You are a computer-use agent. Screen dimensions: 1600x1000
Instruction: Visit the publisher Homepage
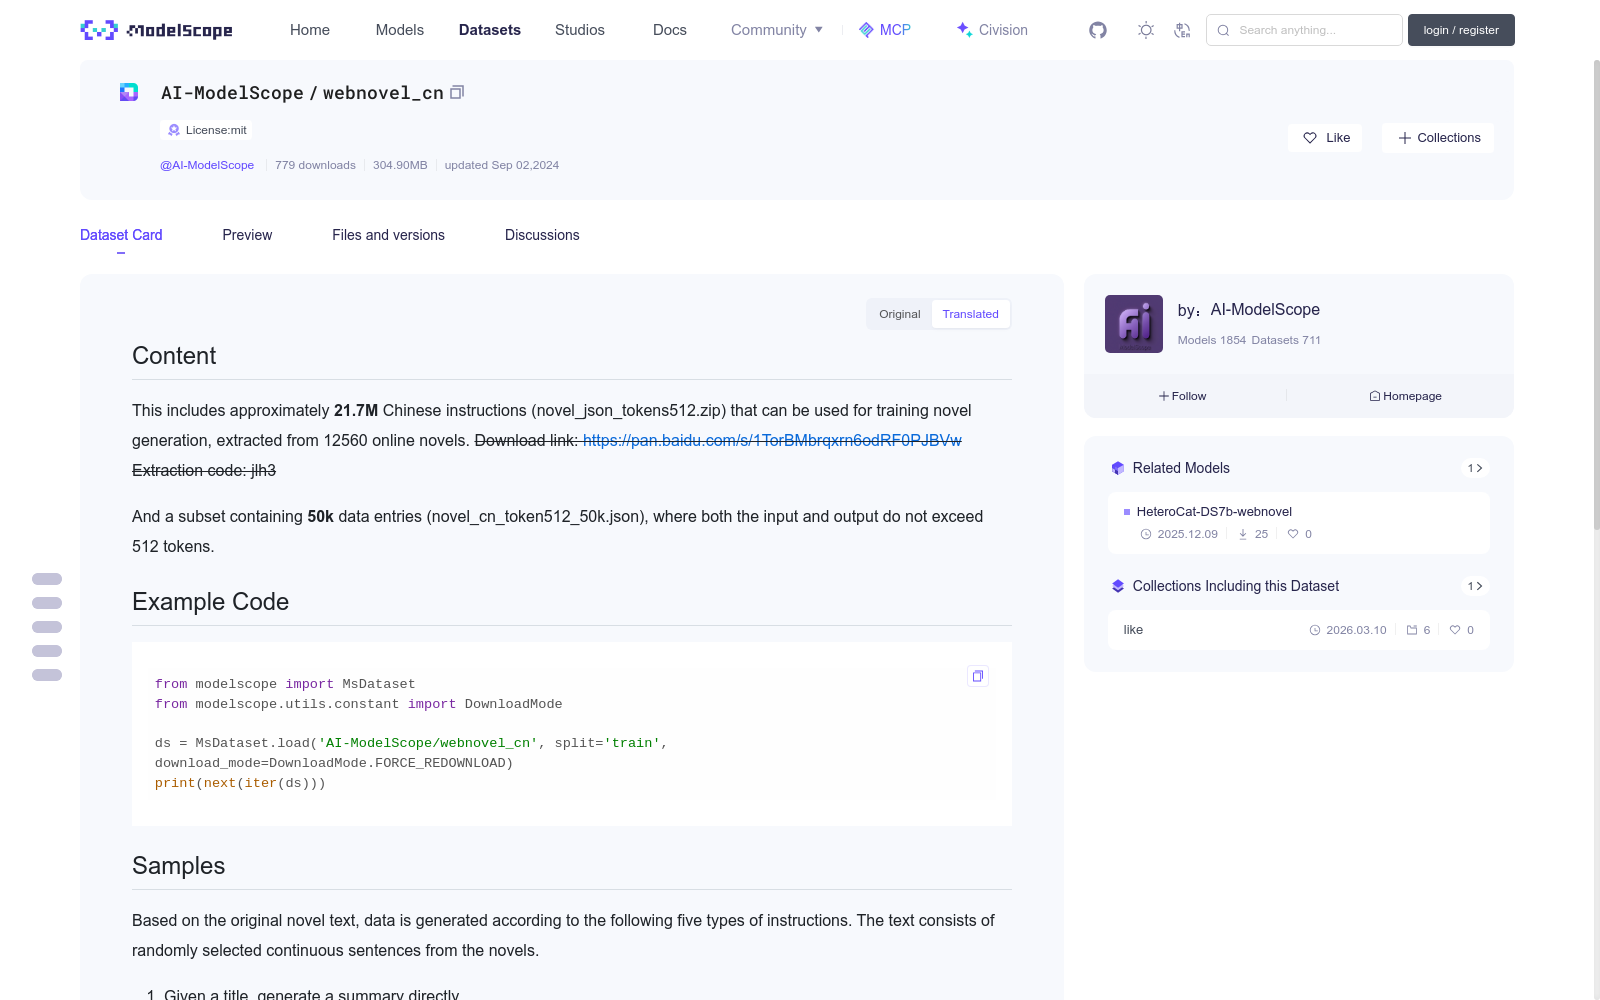(1405, 396)
